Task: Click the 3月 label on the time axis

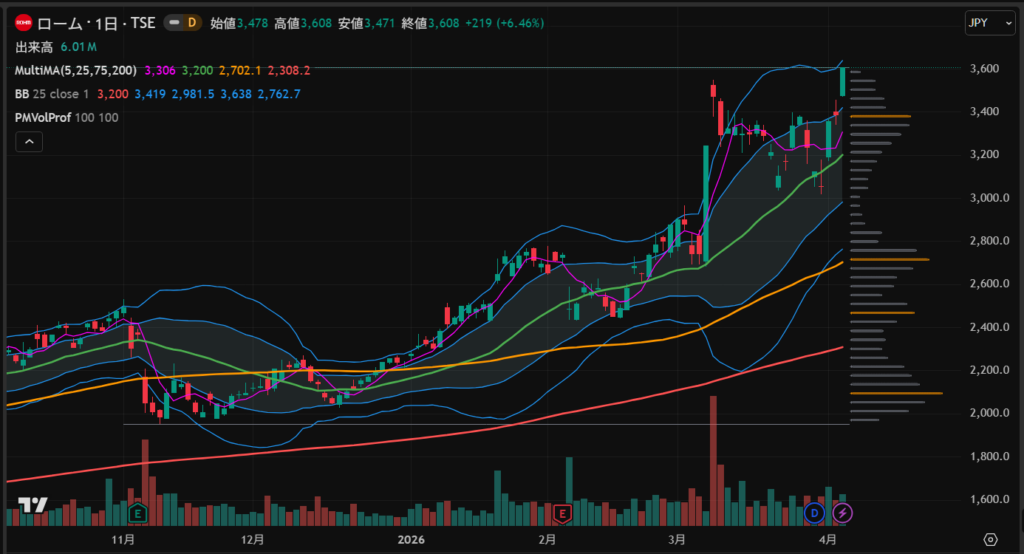Action: click(677, 539)
